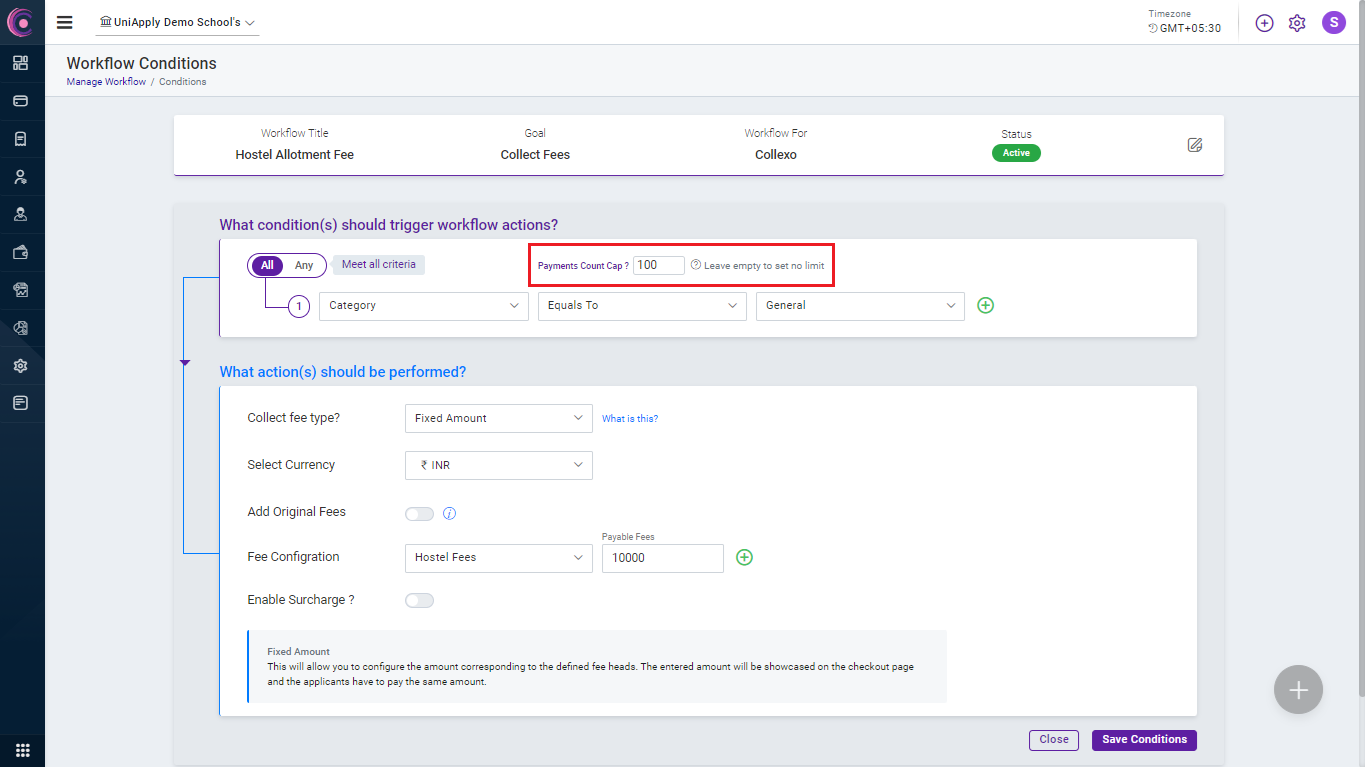Click the Save Conditions button
The image size is (1365, 767).
pyautogui.click(x=1144, y=740)
